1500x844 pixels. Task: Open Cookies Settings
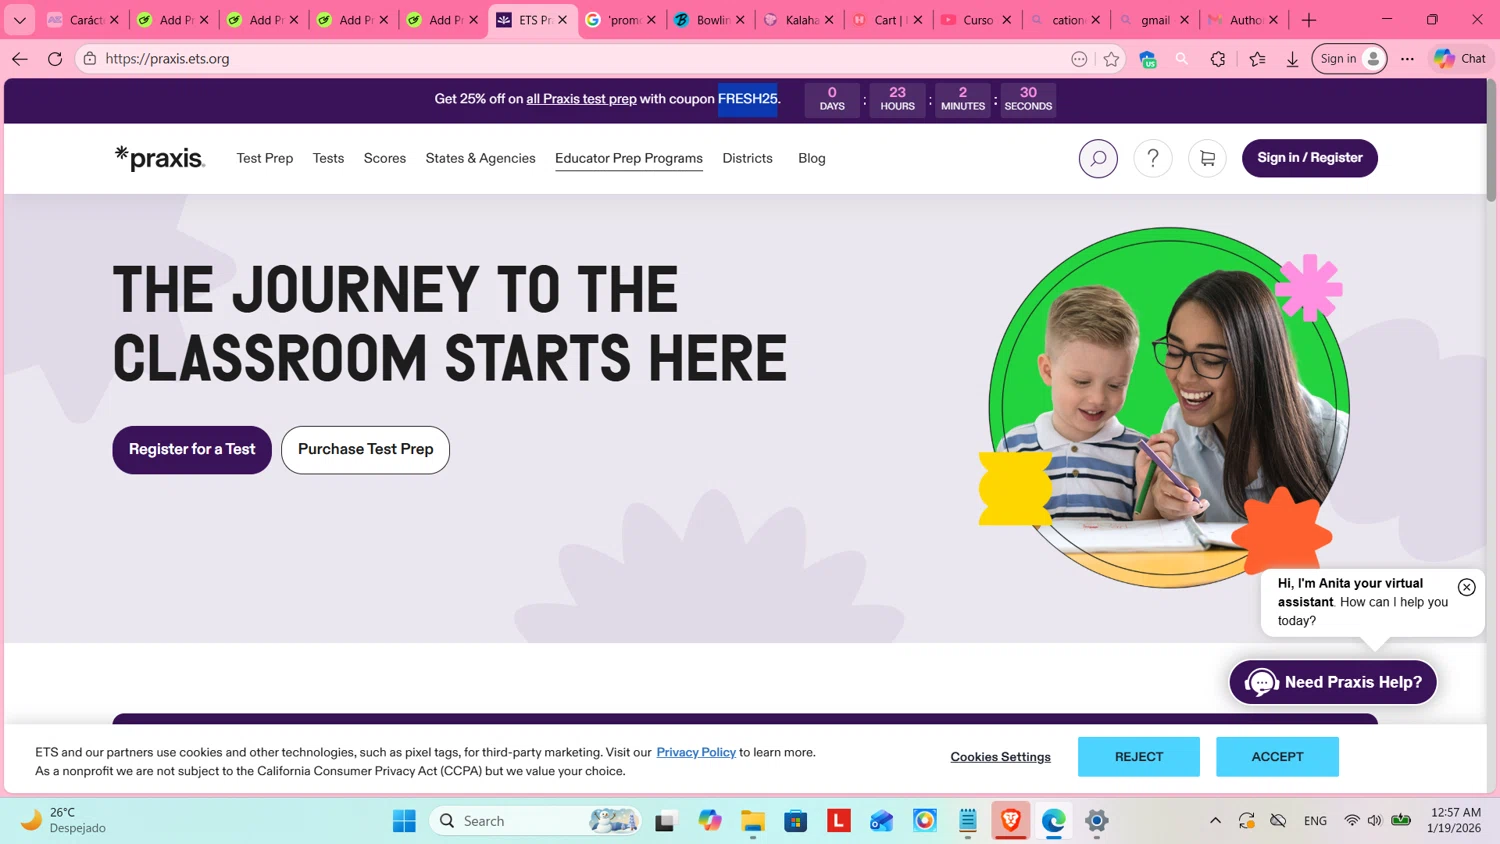pyautogui.click(x=1001, y=757)
